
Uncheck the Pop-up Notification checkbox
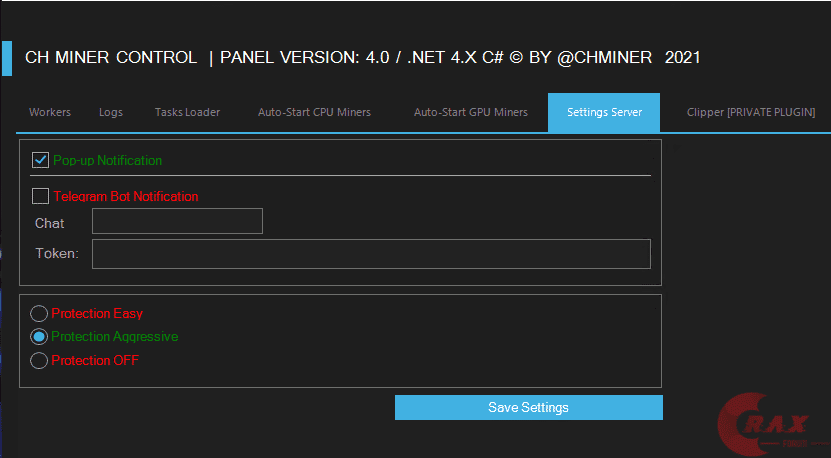point(41,160)
